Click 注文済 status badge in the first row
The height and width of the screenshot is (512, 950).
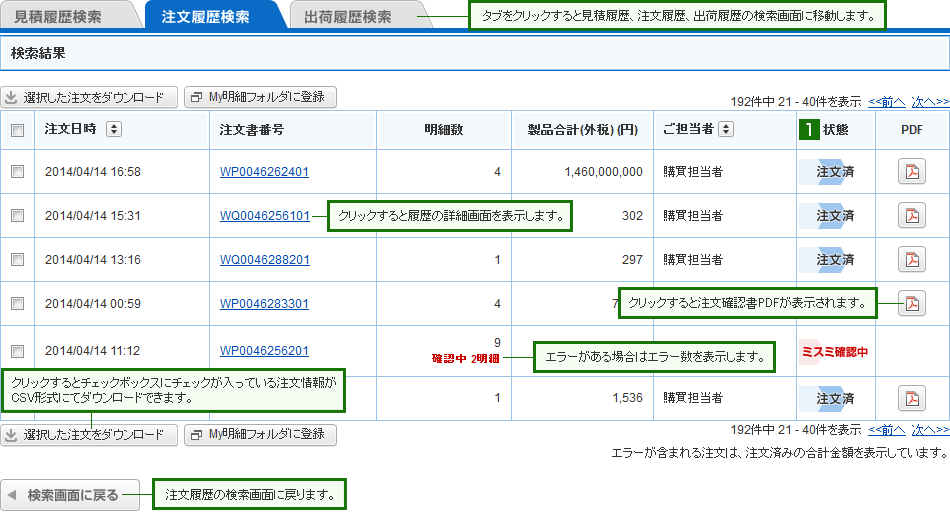tap(835, 172)
